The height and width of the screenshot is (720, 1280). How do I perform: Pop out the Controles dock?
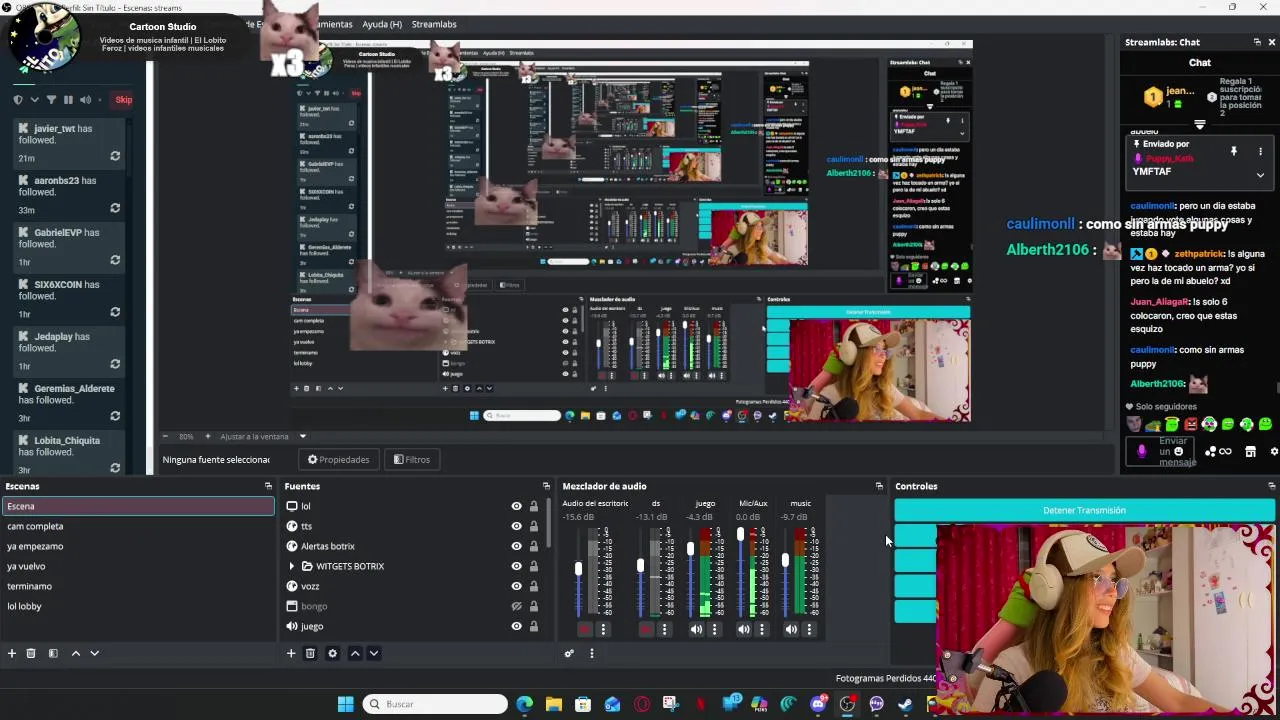point(1271,486)
